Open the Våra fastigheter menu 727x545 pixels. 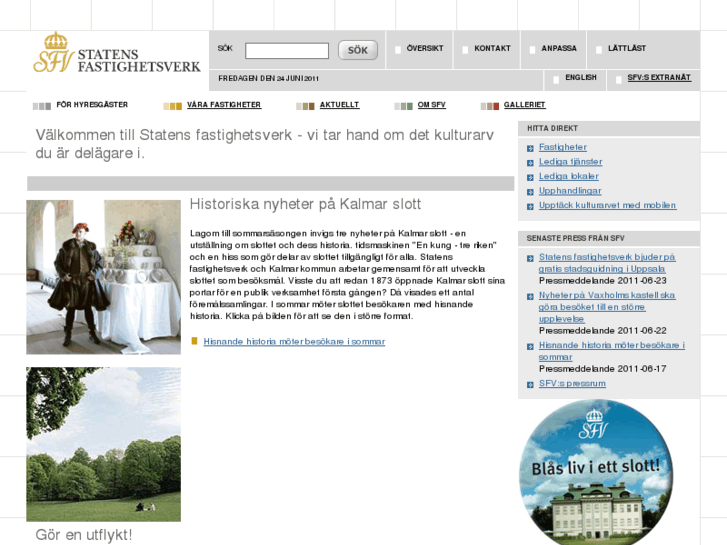point(224,105)
